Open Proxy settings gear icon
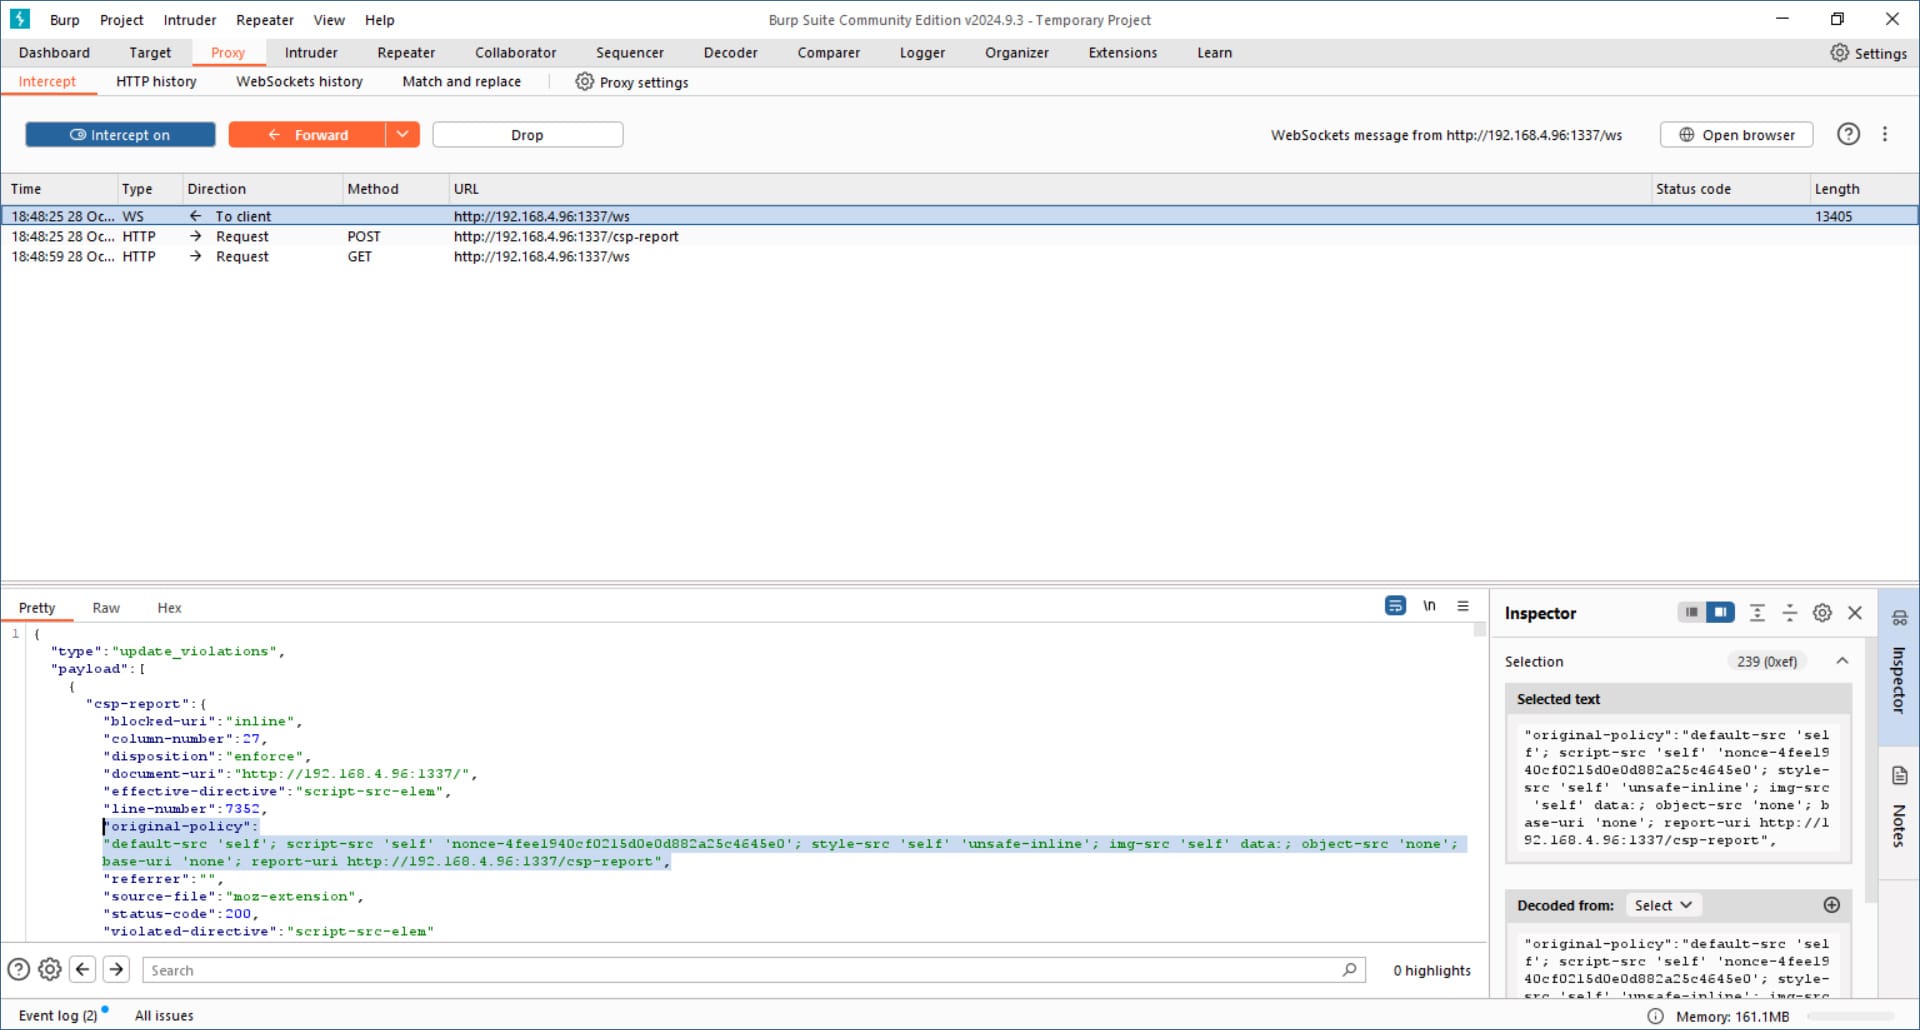Image resolution: width=1920 pixels, height=1030 pixels. point(585,82)
